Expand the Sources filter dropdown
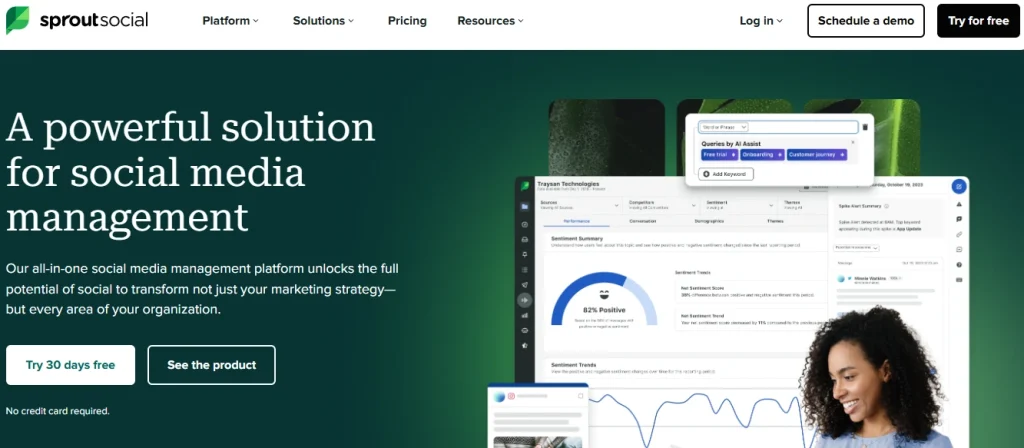 [x=578, y=205]
